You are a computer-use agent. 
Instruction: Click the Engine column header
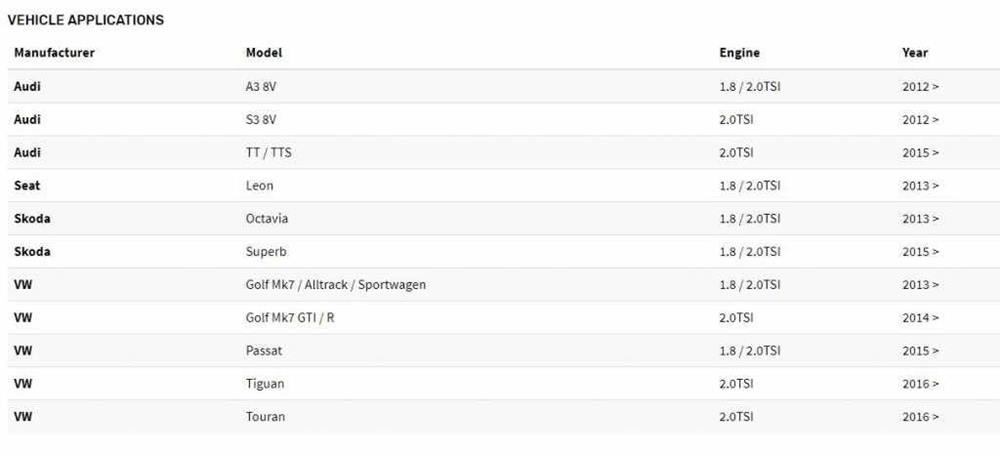click(x=739, y=53)
